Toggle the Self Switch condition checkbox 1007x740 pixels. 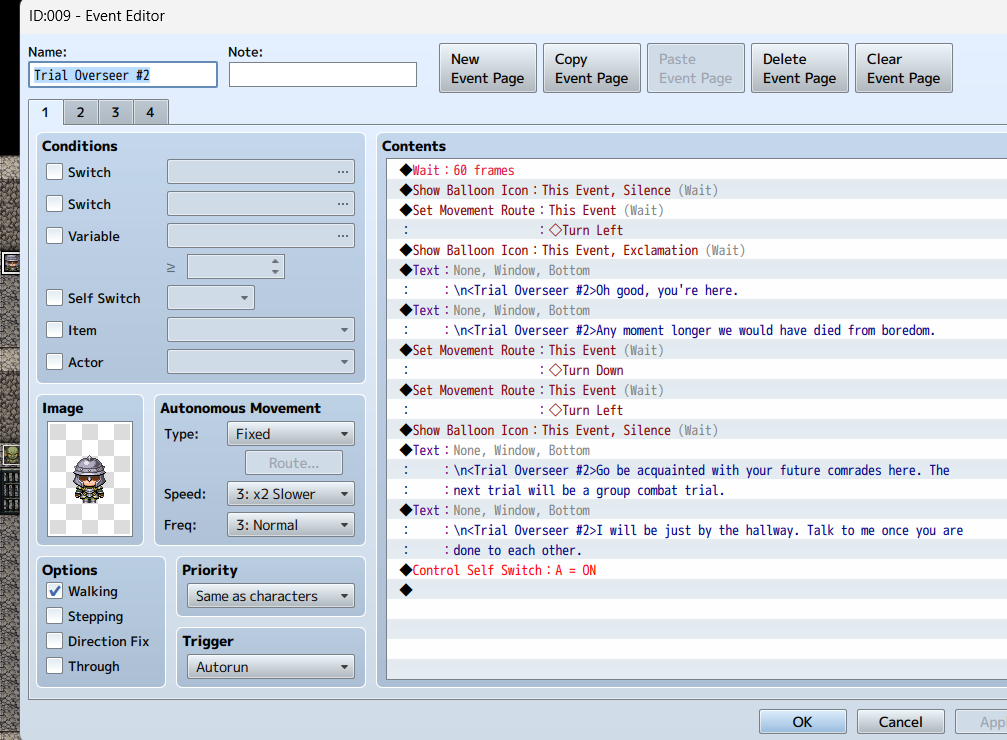pyautogui.click(x=55, y=298)
